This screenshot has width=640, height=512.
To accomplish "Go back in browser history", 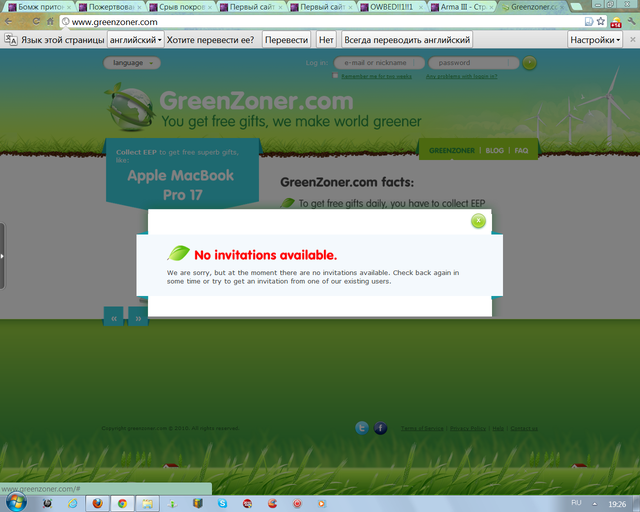I will click(x=9, y=21).
